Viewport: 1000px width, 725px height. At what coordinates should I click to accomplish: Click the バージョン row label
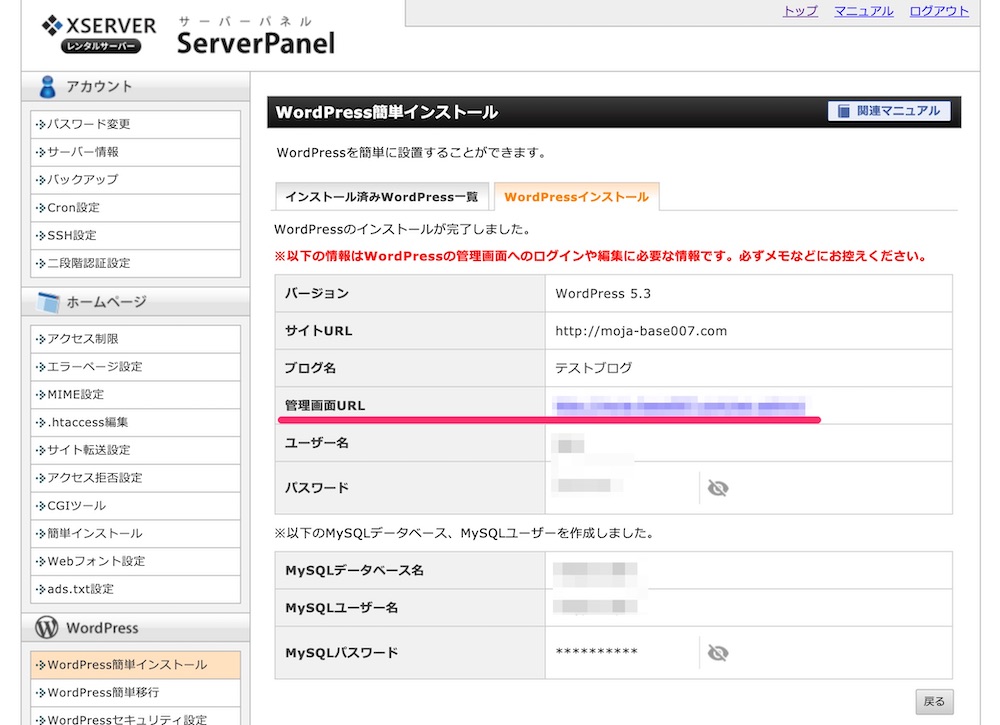click(x=316, y=293)
